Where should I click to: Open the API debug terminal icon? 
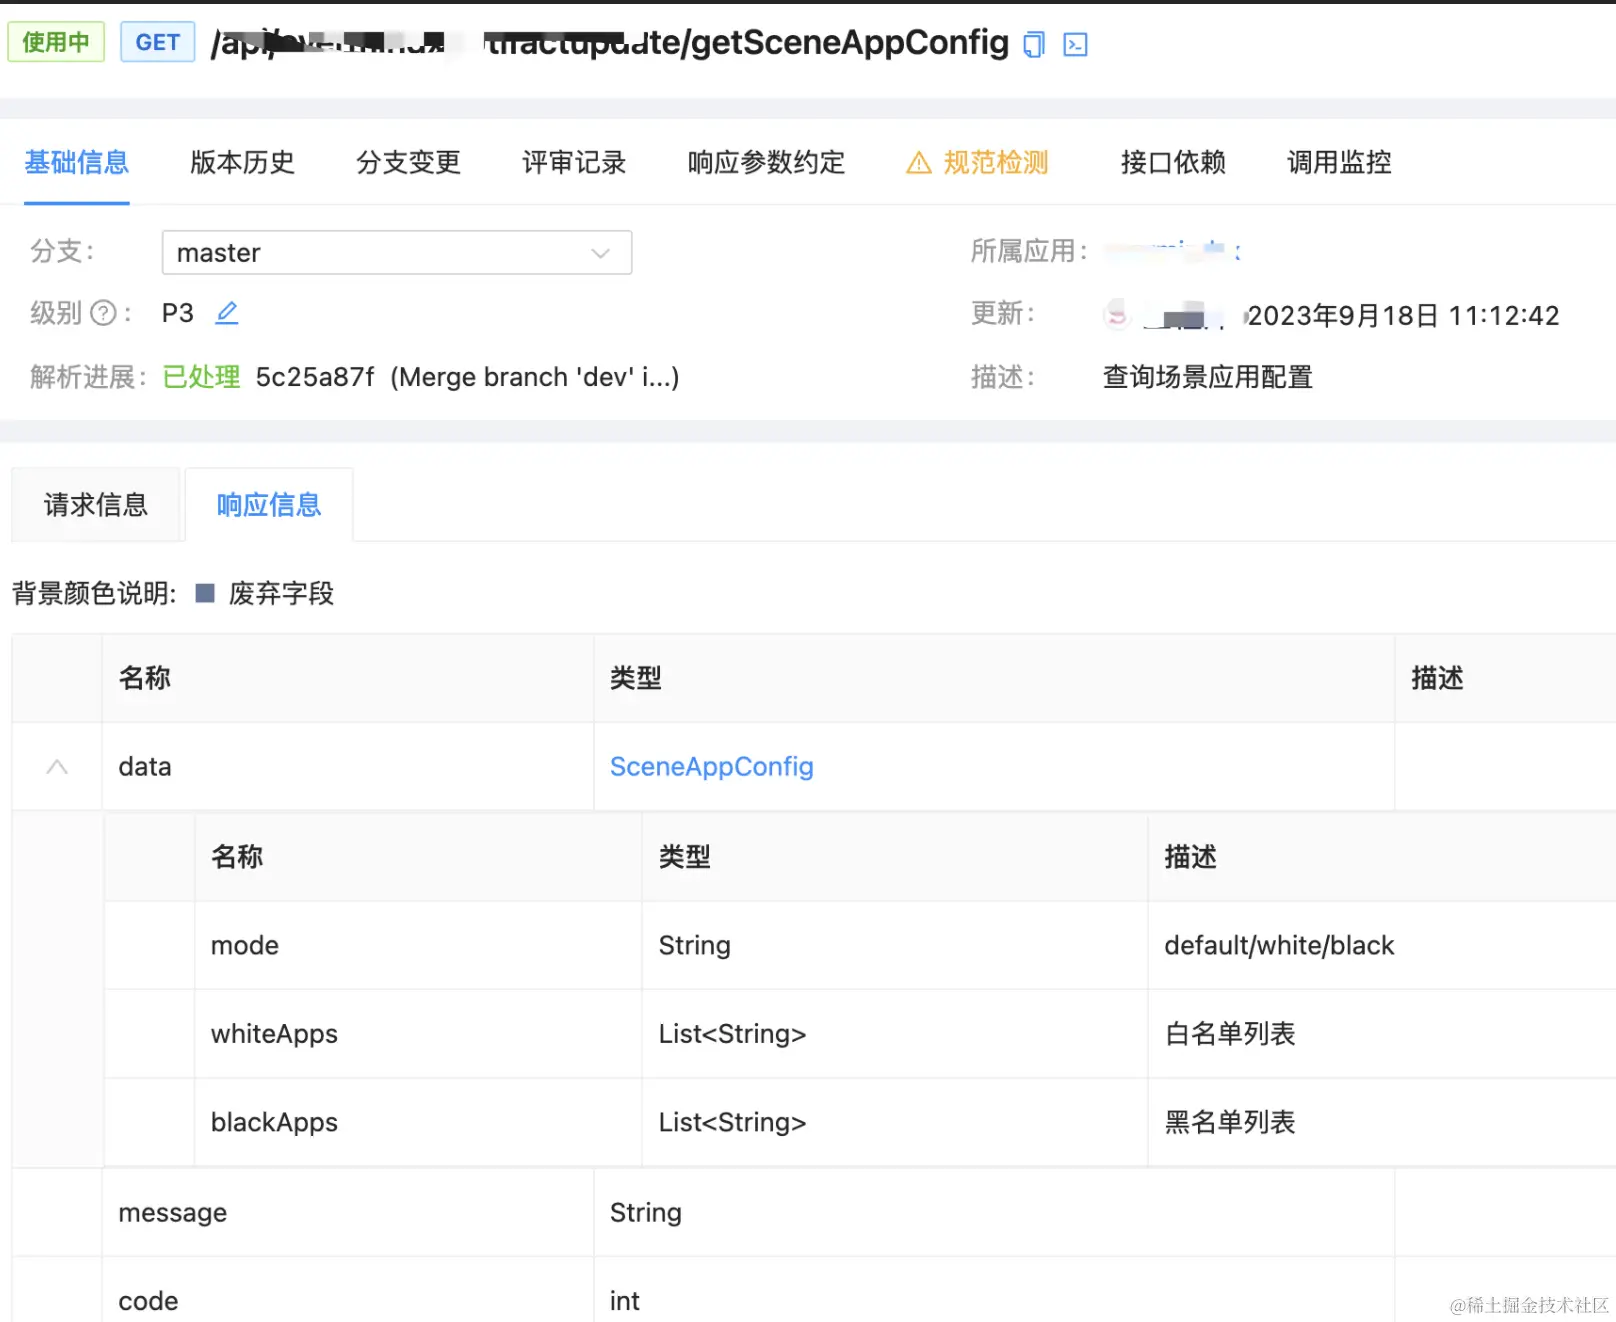(1075, 43)
